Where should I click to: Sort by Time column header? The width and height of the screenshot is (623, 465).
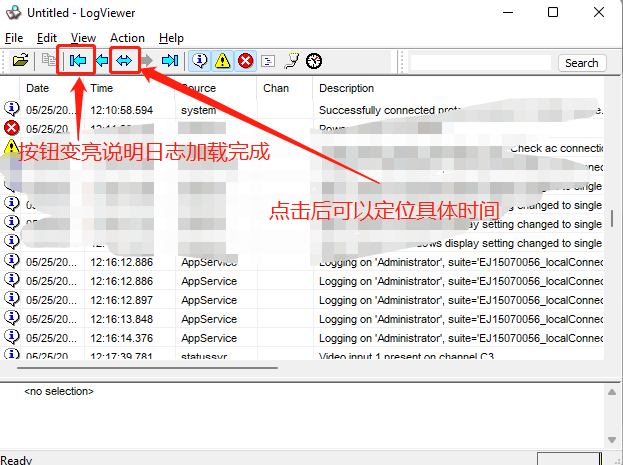point(102,88)
